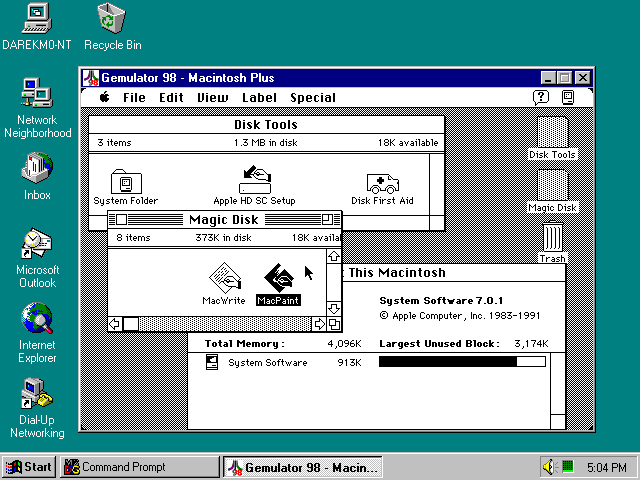Image resolution: width=640 pixels, height=480 pixels.
Task: Open the View menu
Action: (212, 98)
